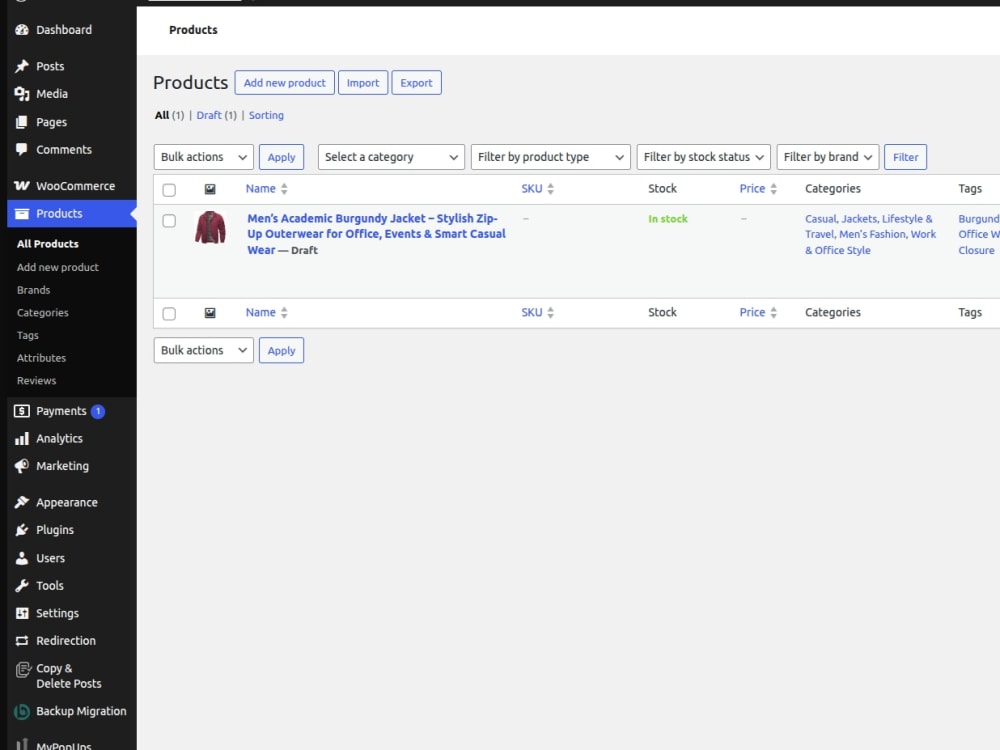Open Reviews submenu item
This screenshot has height=750, width=1000.
pyautogui.click(x=36, y=381)
